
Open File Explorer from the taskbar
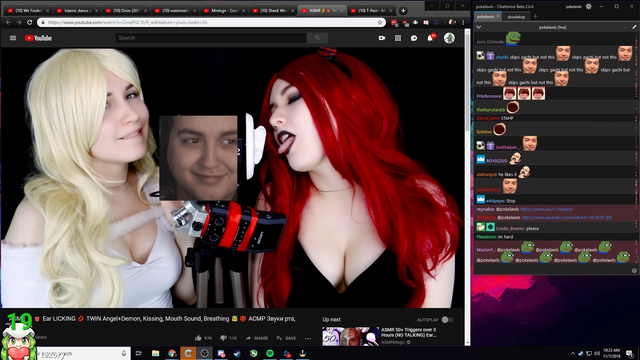point(156,353)
